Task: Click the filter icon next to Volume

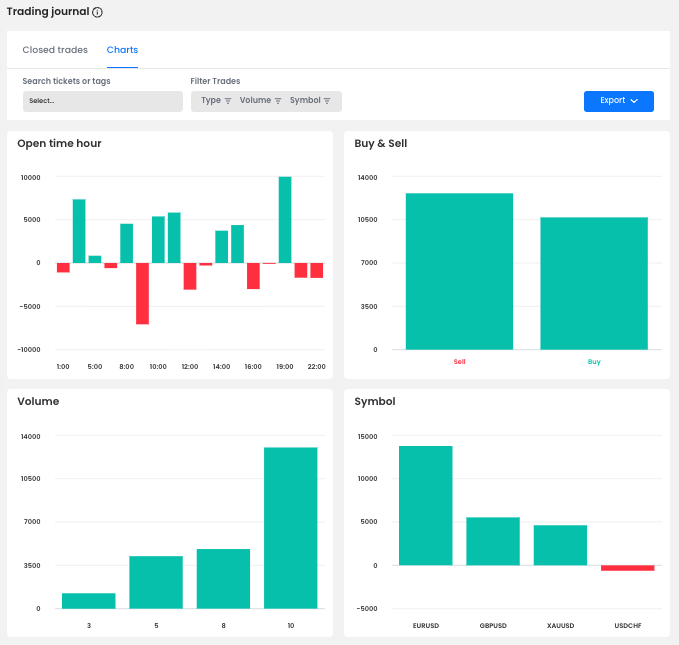Action: pyautogui.click(x=278, y=101)
